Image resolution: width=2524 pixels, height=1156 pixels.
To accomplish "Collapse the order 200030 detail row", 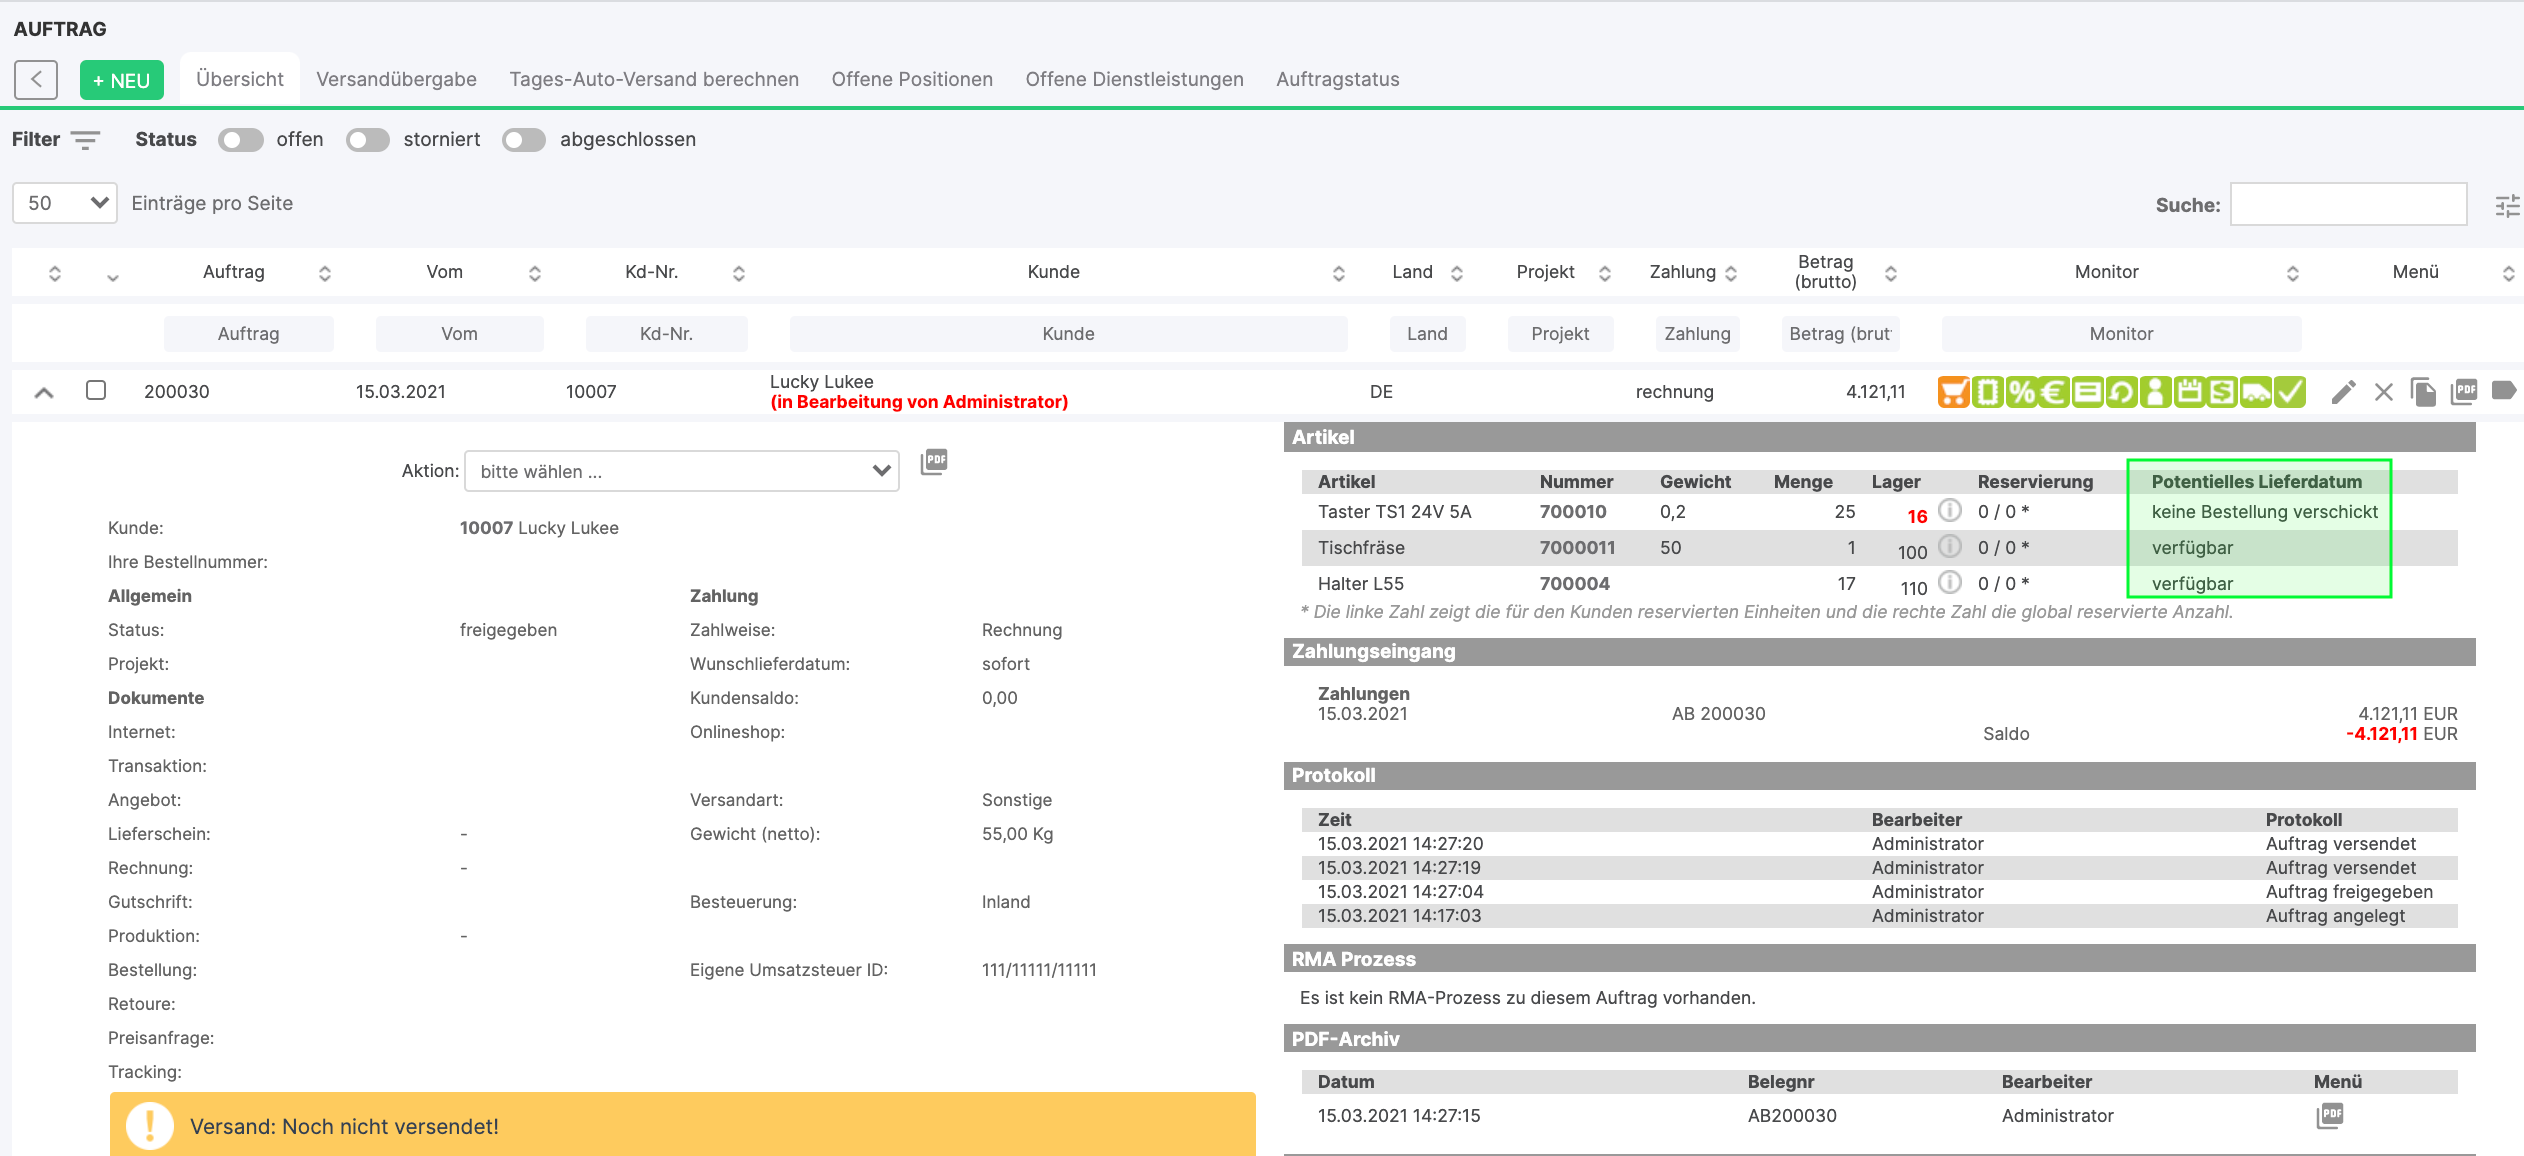I will pos(44,392).
